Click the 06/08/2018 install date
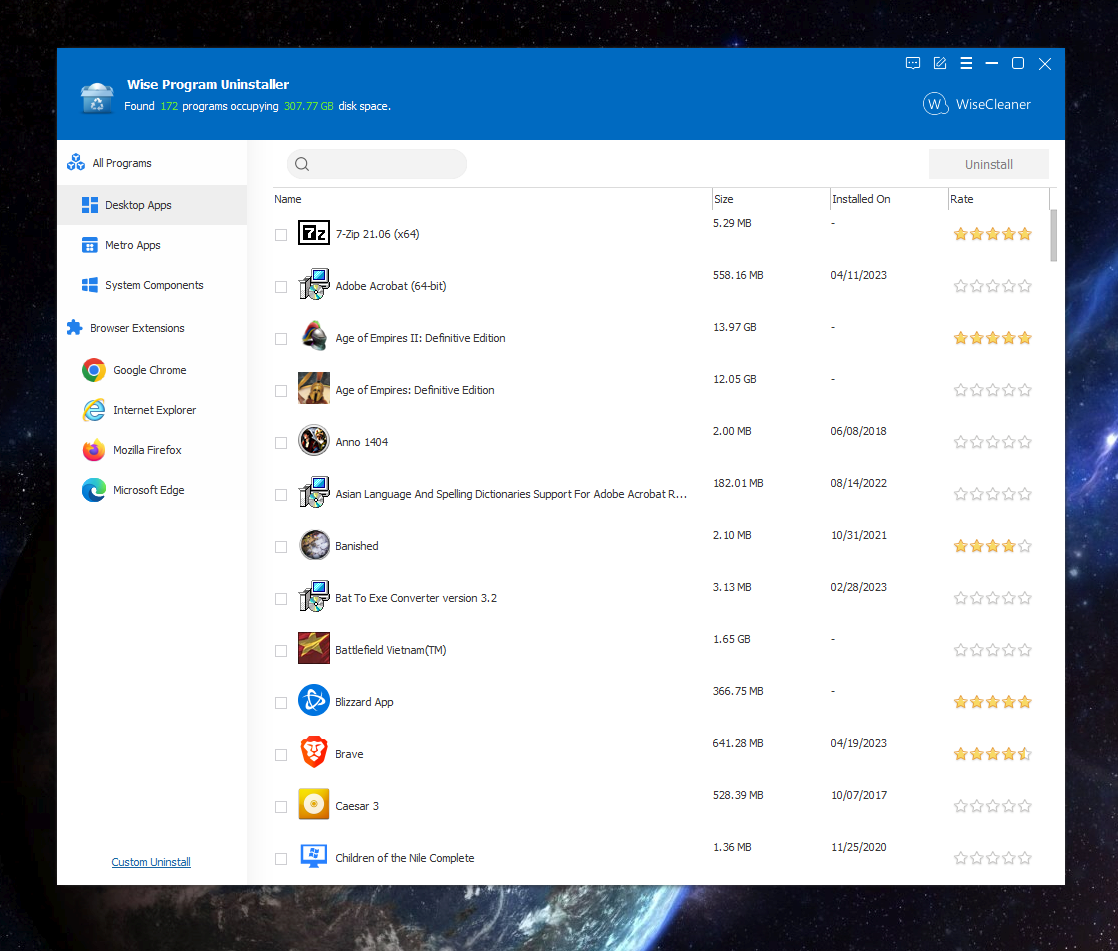 pyautogui.click(x=858, y=431)
